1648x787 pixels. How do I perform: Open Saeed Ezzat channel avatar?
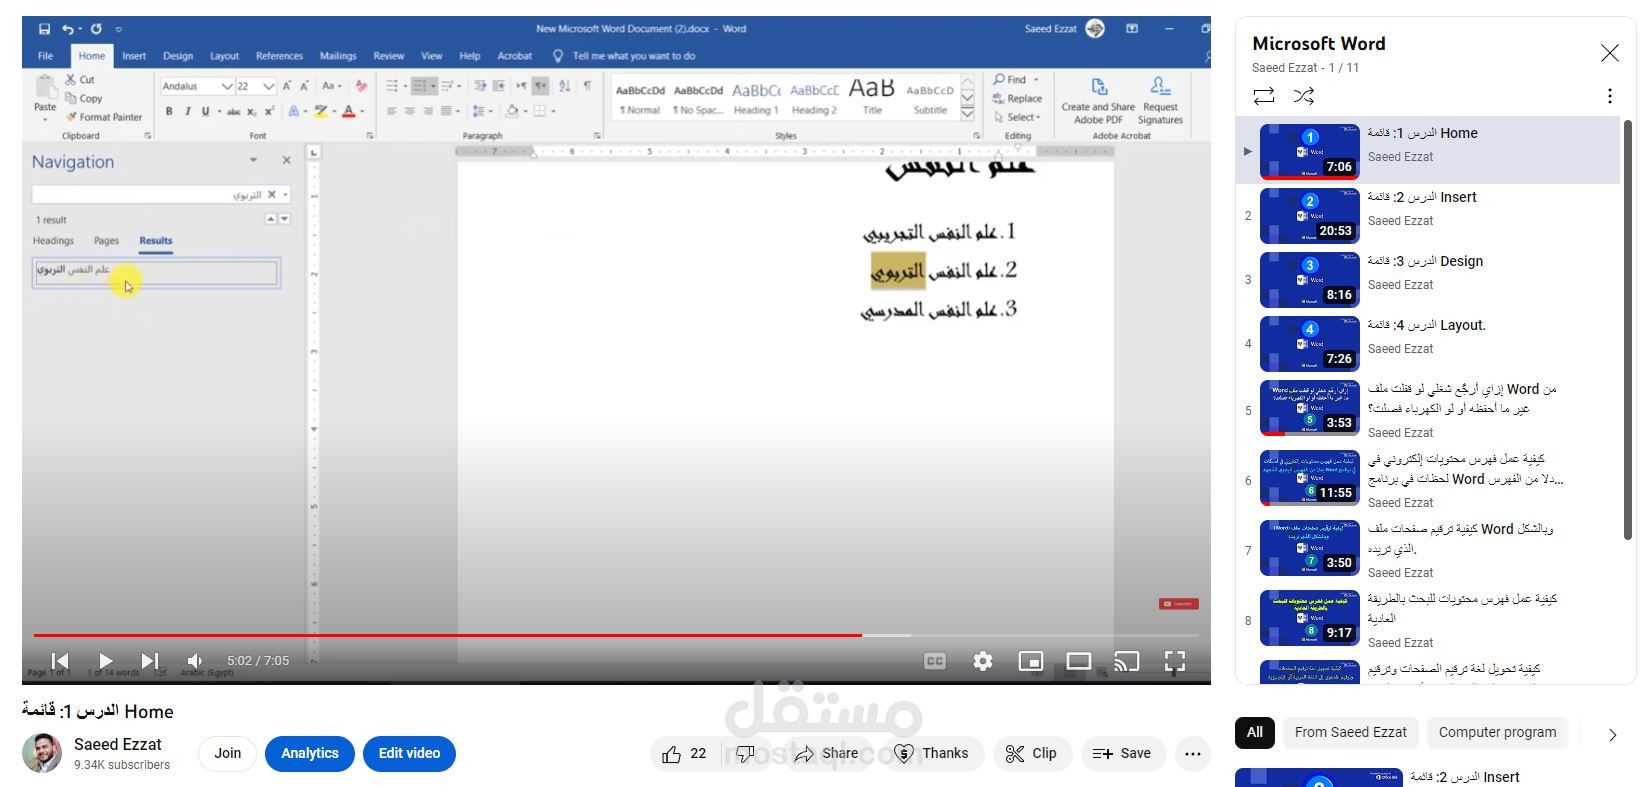pos(42,753)
